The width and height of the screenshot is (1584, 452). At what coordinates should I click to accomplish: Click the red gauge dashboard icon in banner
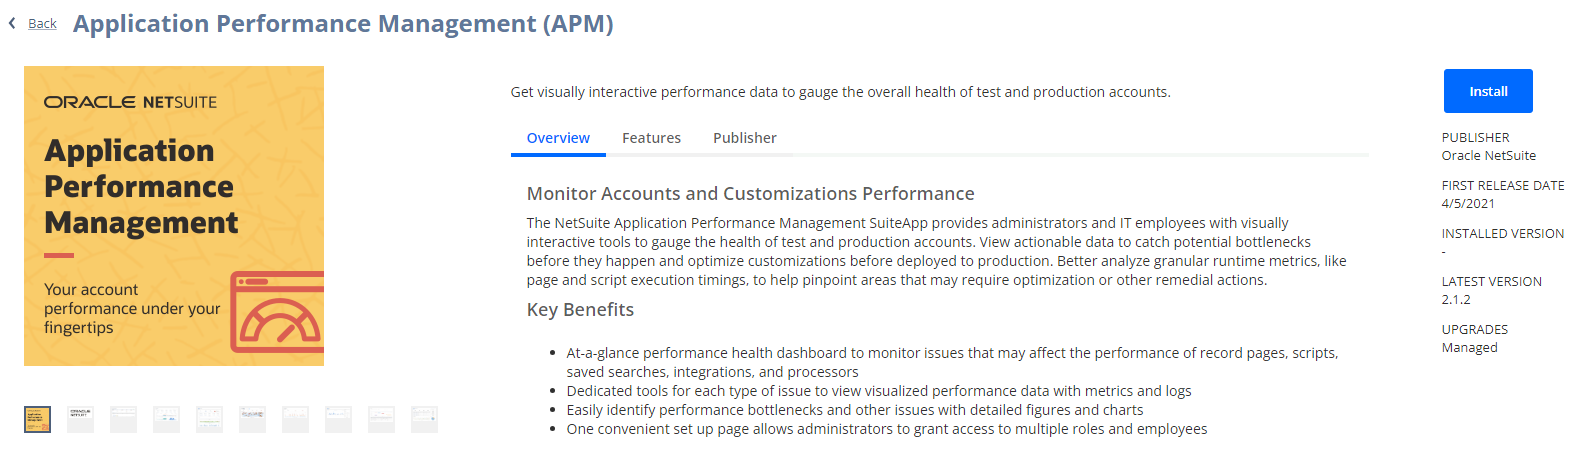point(277,312)
